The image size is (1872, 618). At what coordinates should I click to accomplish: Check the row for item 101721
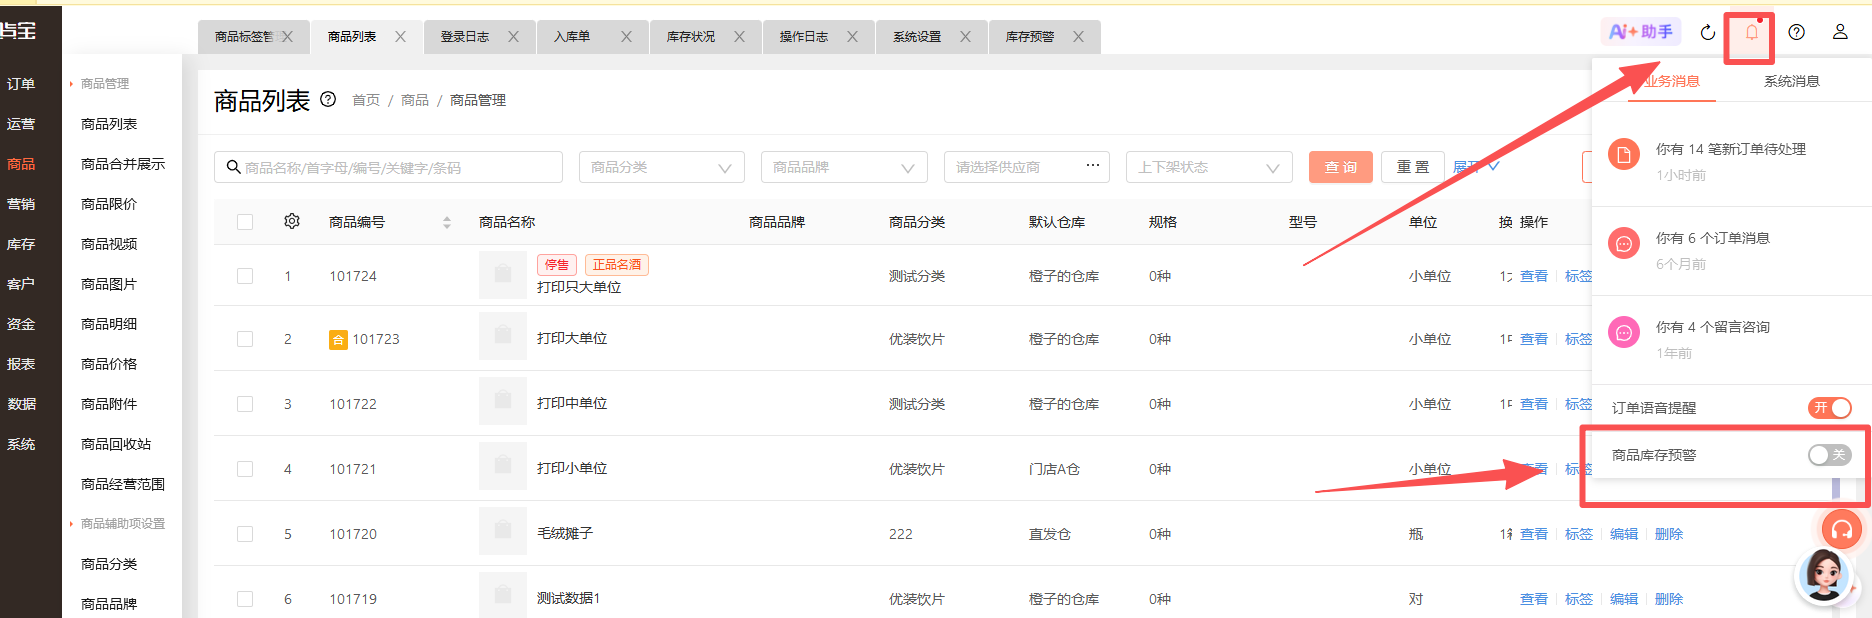(x=245, y=469)
